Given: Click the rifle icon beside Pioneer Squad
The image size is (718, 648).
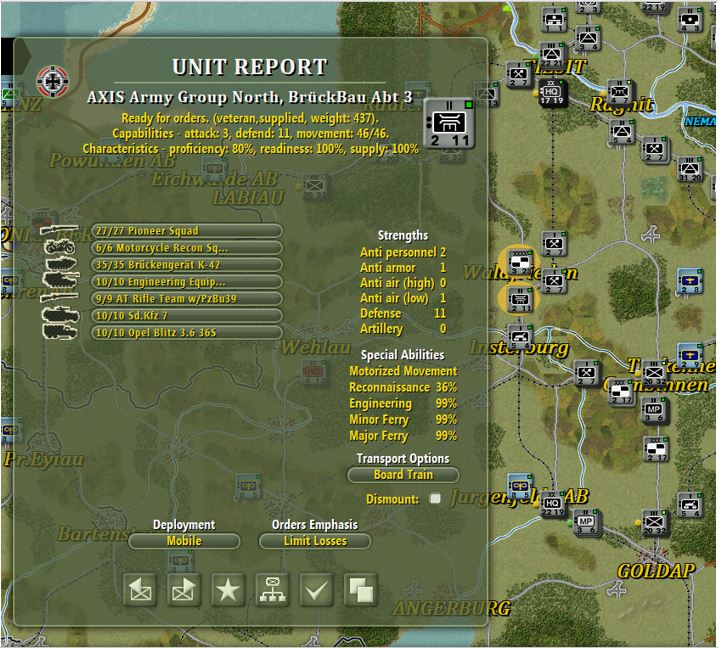Looking at the screenshot, I should (x=59, y=230).
